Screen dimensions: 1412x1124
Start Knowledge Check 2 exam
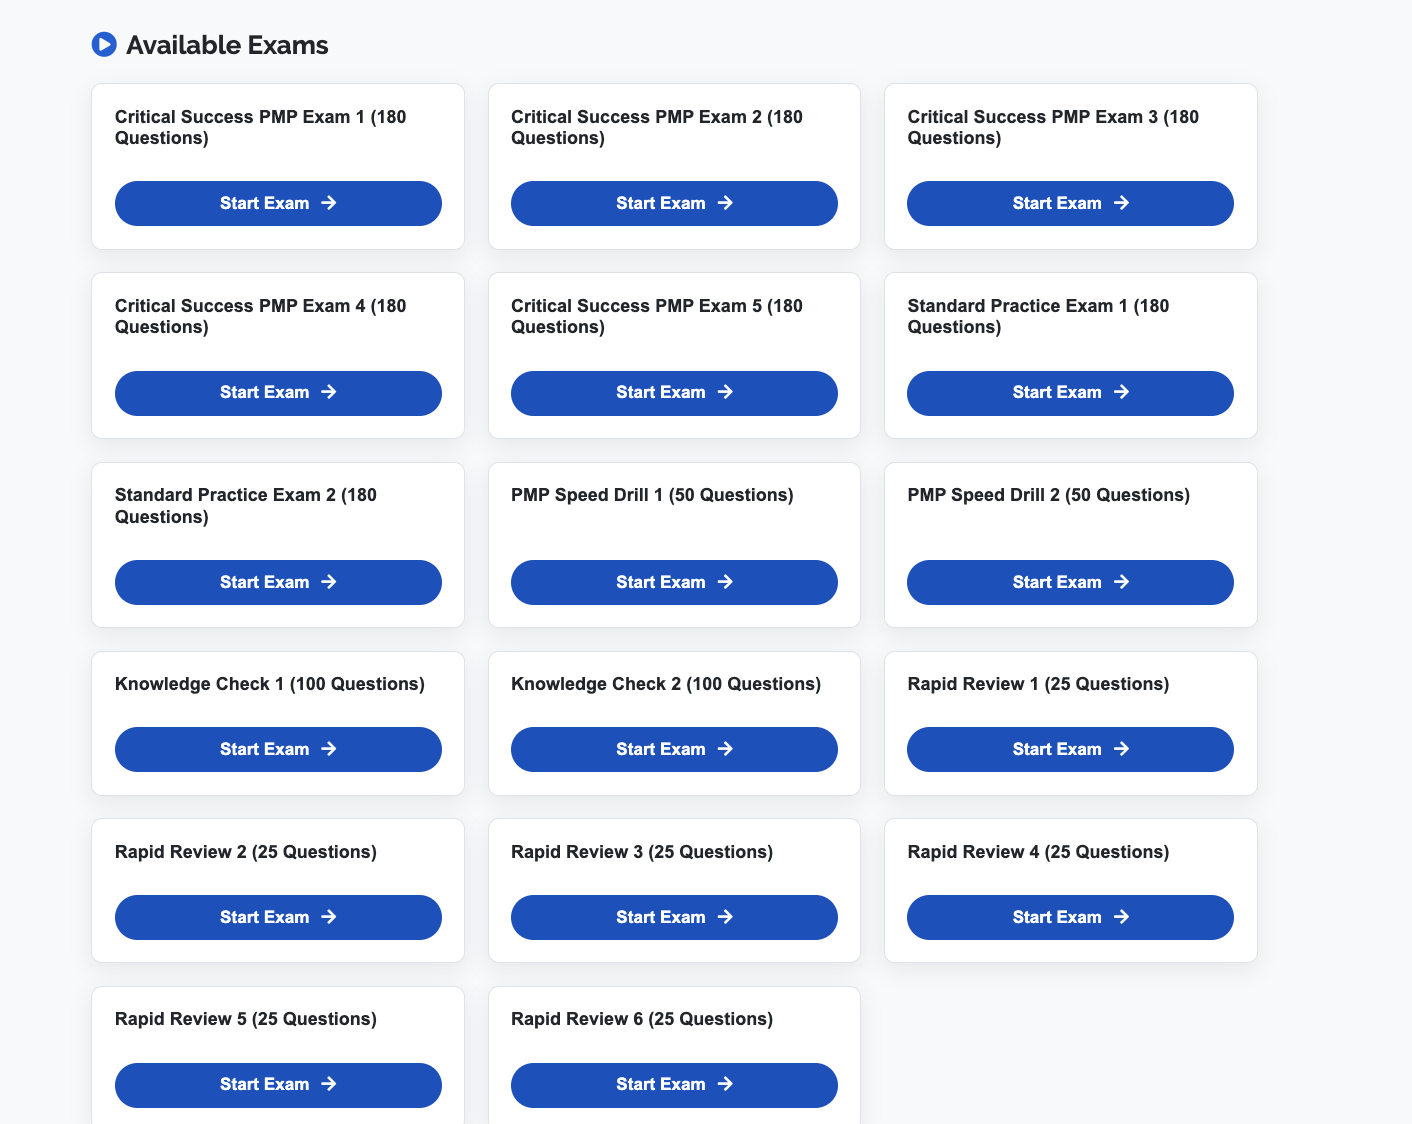coord(674,749)
